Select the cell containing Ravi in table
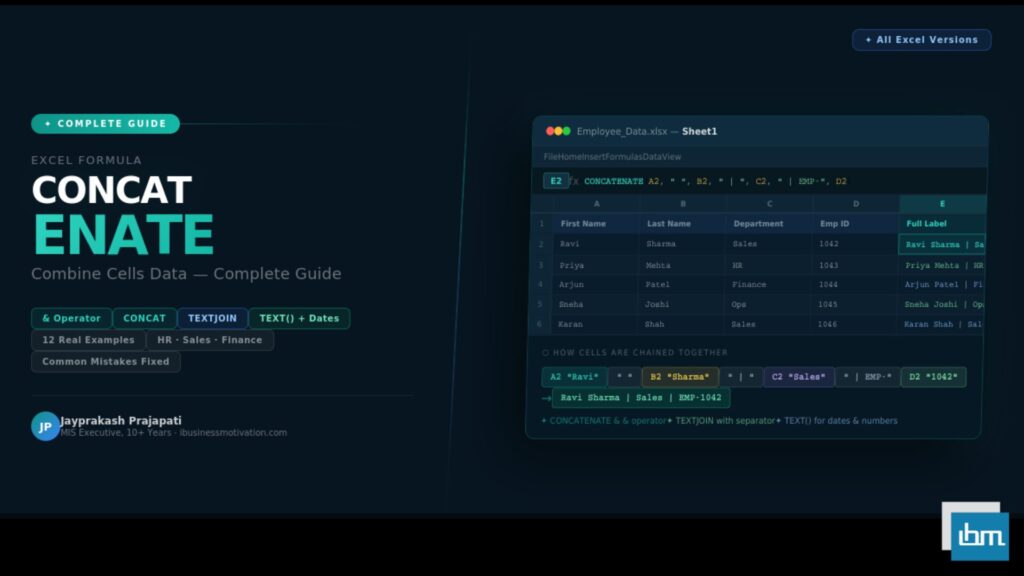 tap(596, 244)
